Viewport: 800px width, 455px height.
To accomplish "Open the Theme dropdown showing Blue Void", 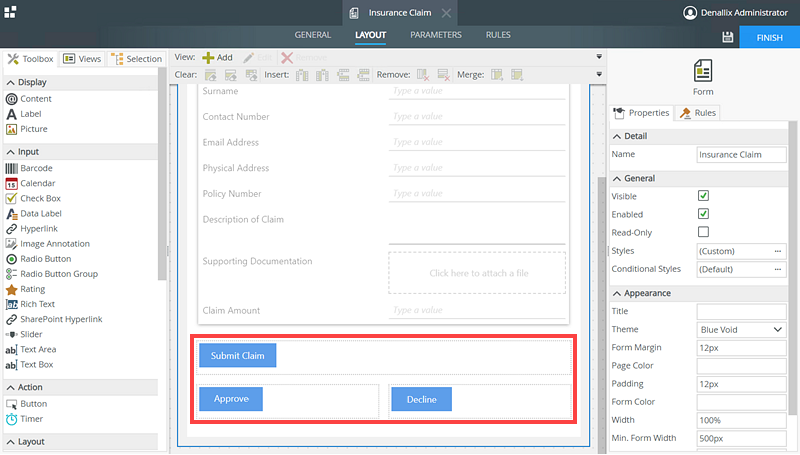I will click(741, 329).
